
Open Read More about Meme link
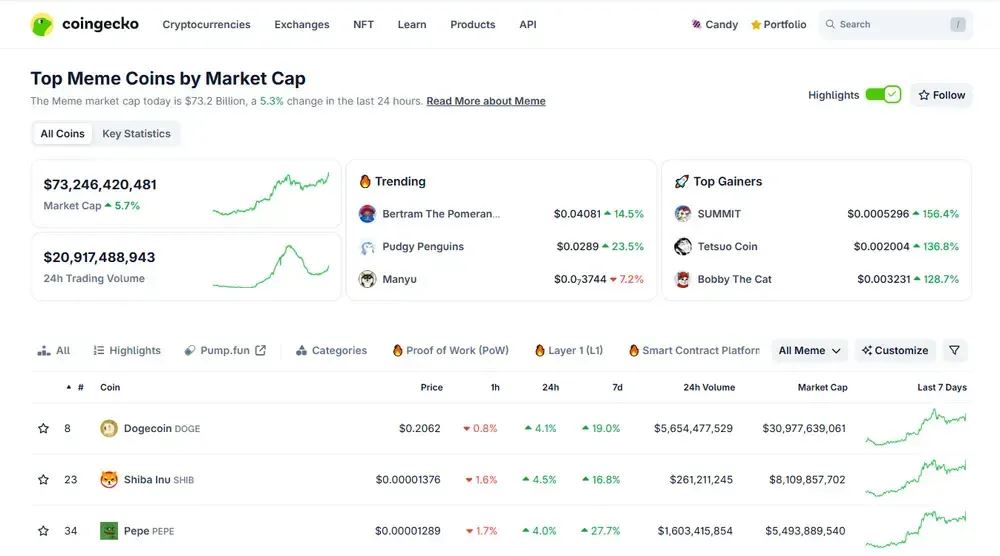click(x=486, y=101)
